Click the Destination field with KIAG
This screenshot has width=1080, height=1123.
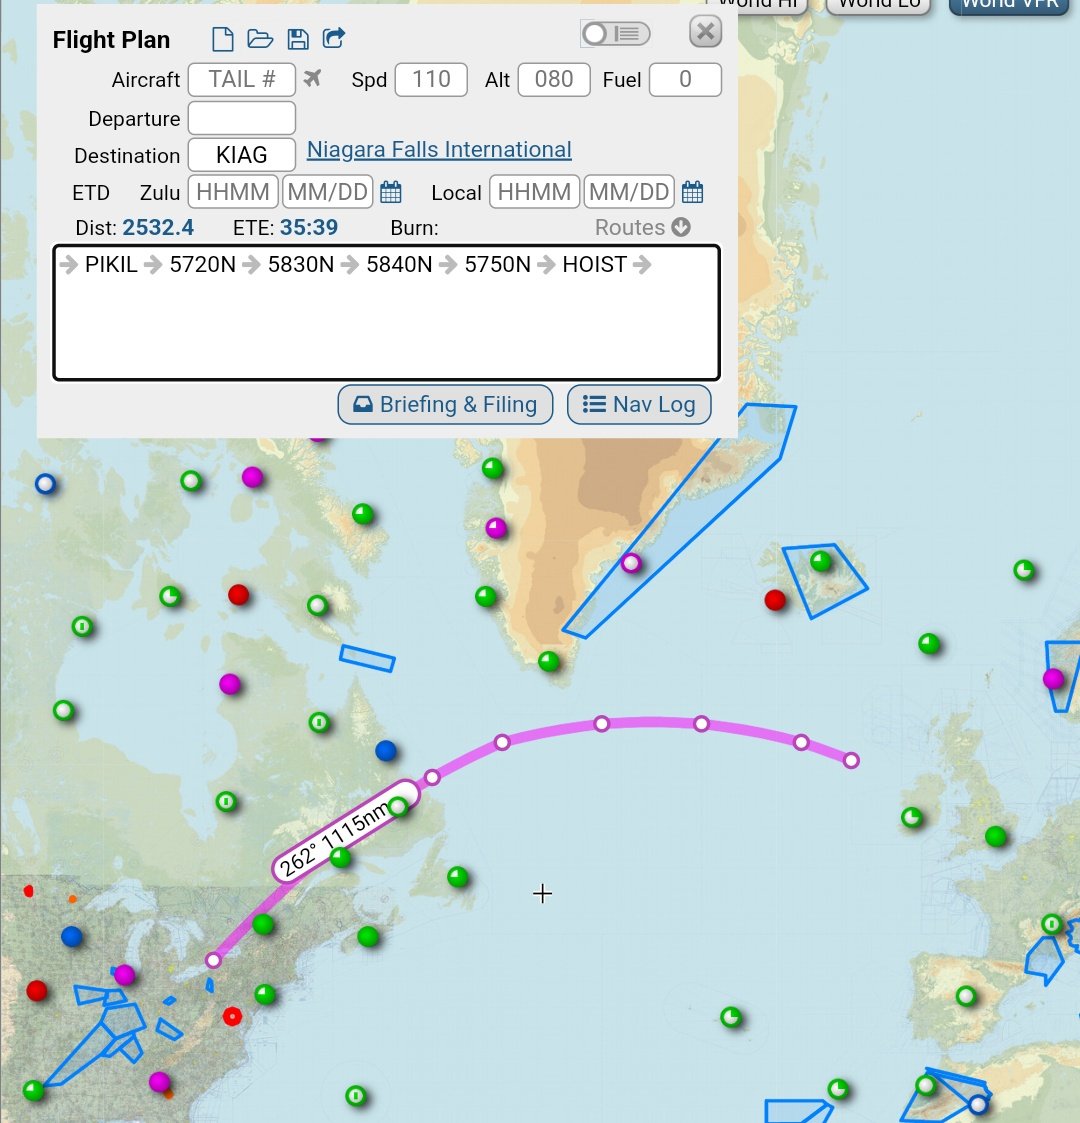[x=242, y=155]
